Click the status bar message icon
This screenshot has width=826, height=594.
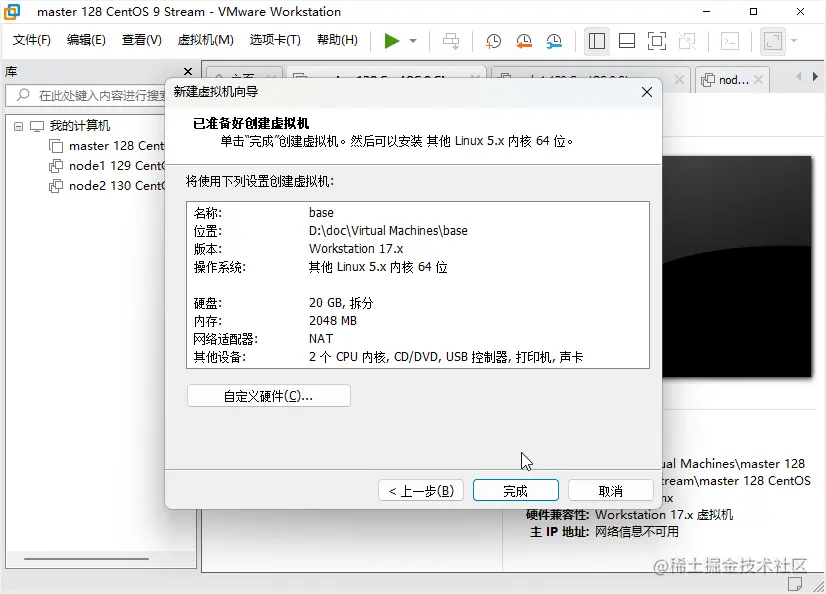pos(795,583)
